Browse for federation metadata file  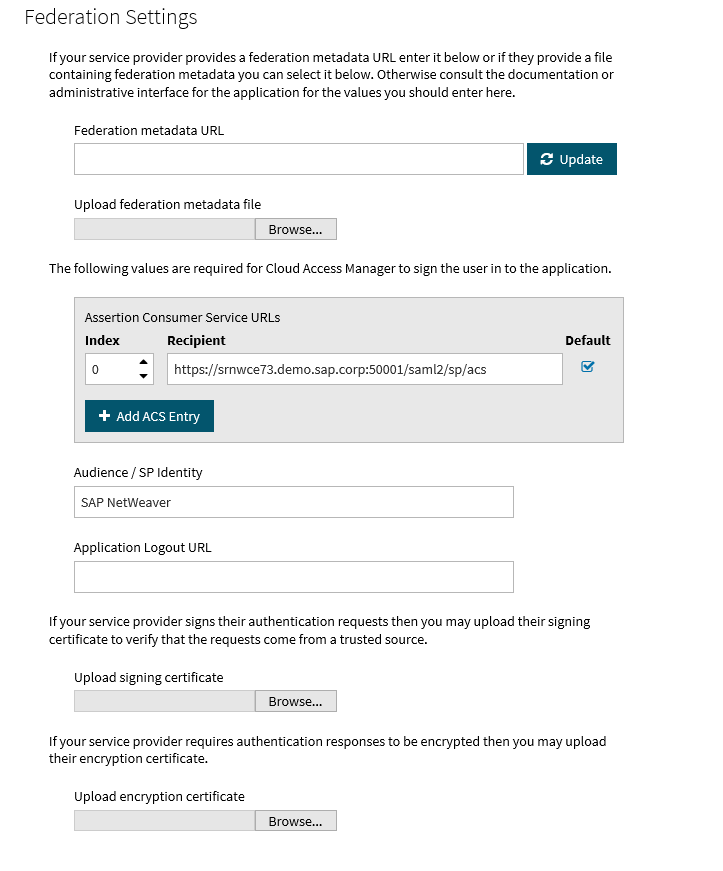(295, 230)
